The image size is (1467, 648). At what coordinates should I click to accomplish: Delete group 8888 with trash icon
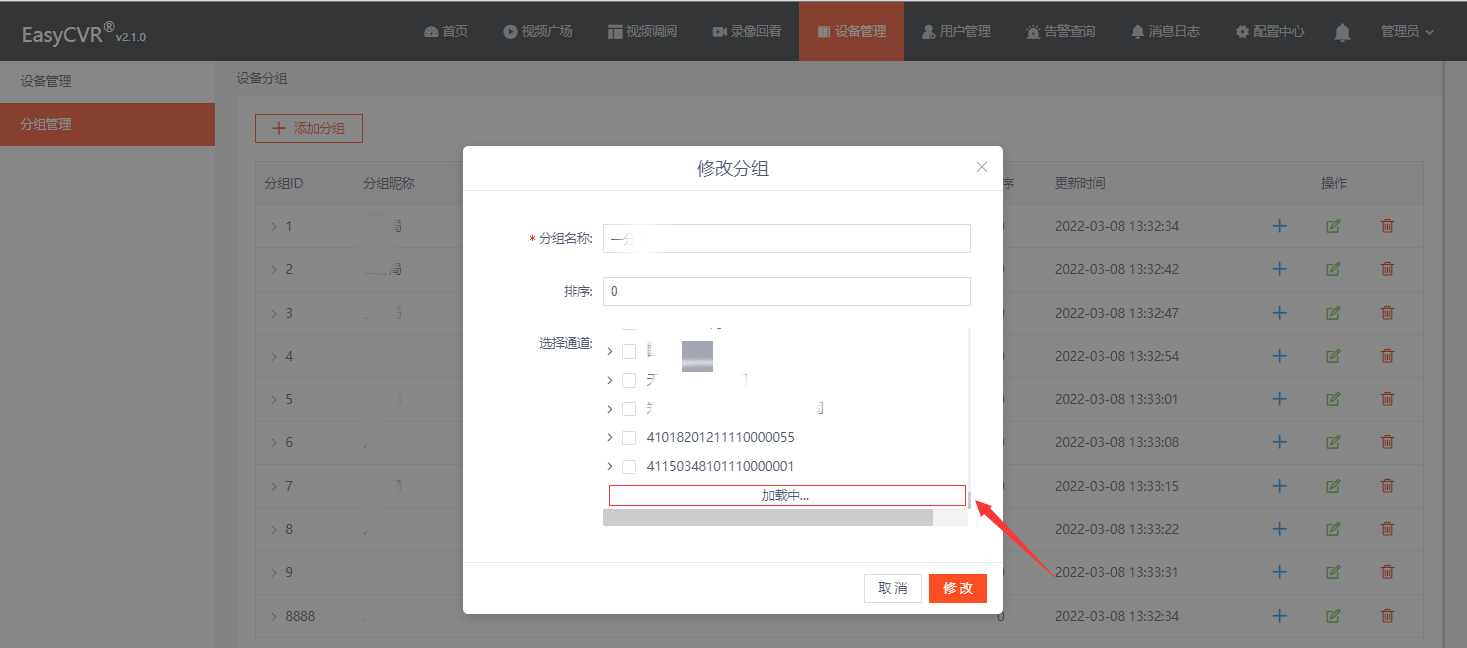click(1387, 616)
